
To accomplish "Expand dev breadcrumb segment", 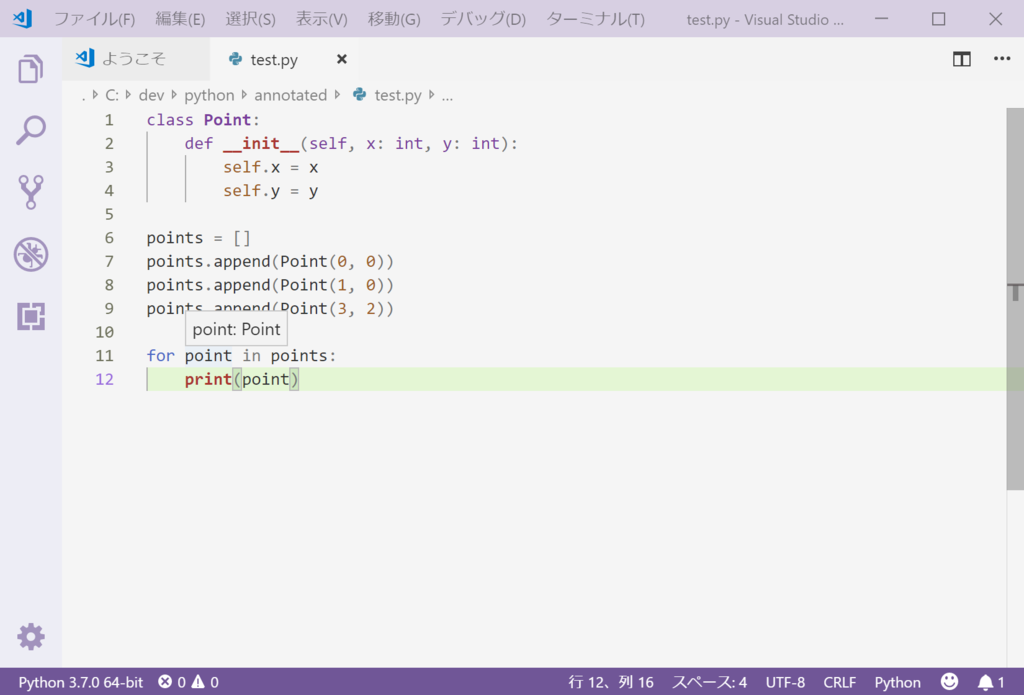I will (151, 95).
